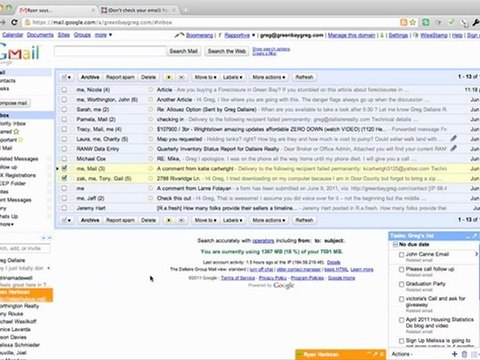Open Groups in the Google bar

tap(82, 35)
